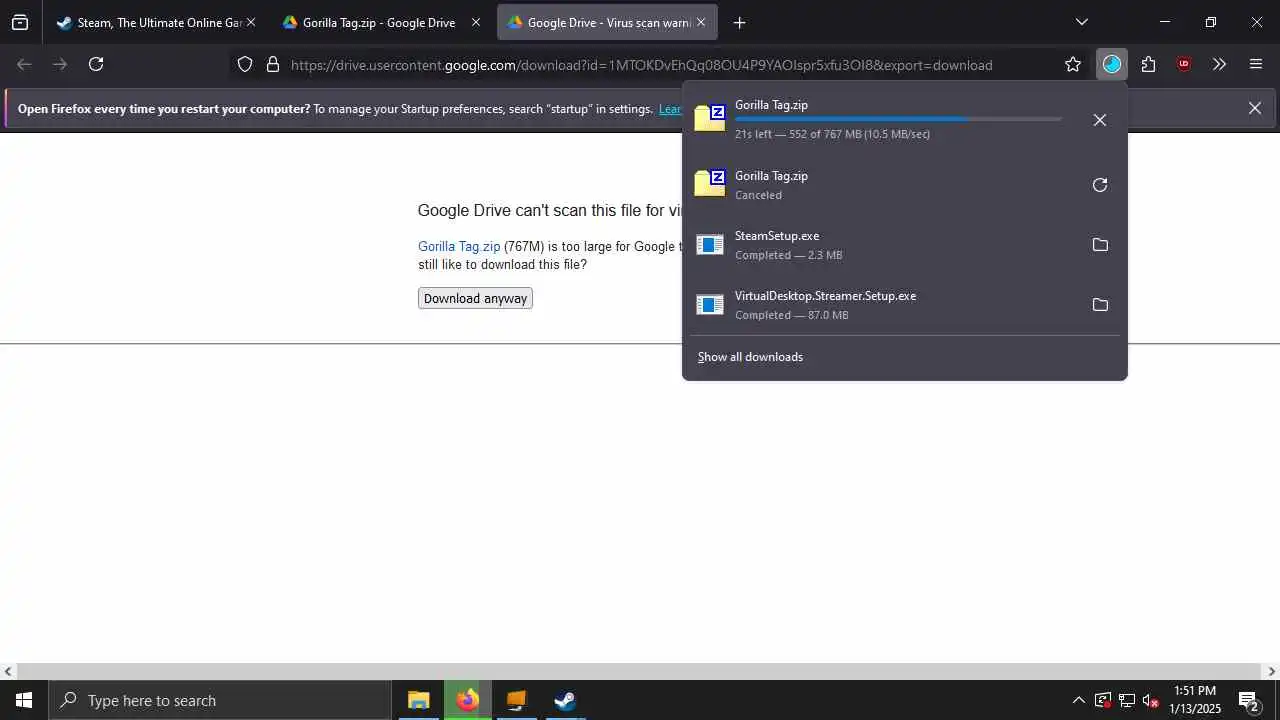
Task: Cancel the active Gorilla Tag.zip download
Action: (x=1100, y=120)
